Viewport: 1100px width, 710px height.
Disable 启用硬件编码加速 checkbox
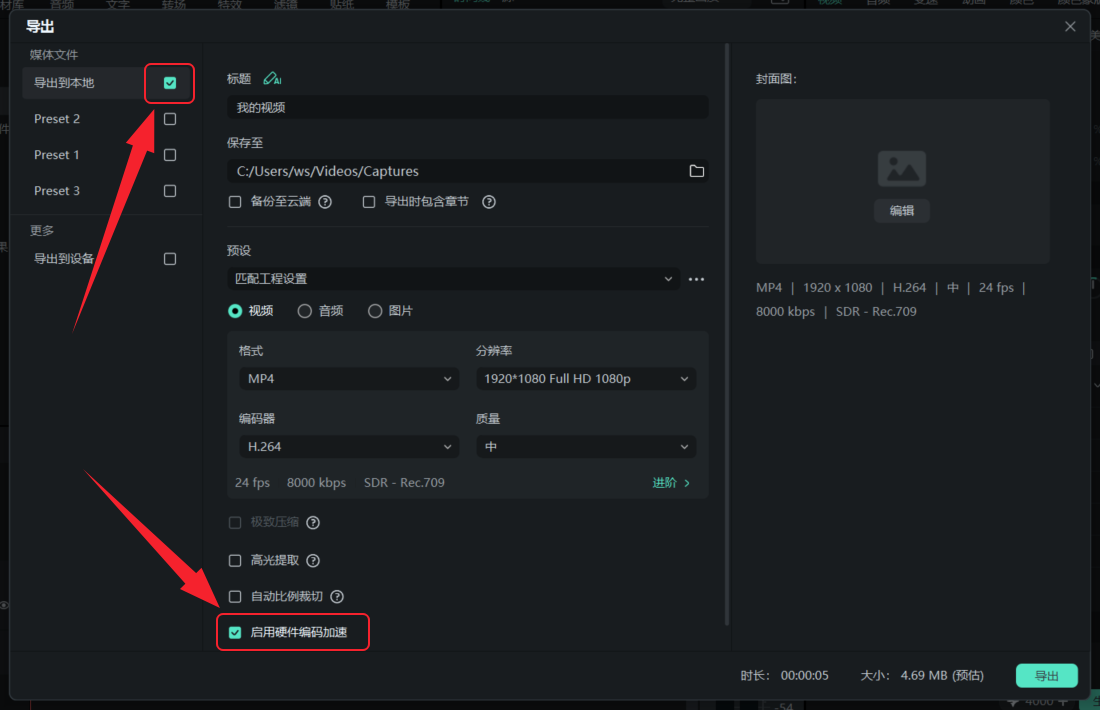(235, 633)
